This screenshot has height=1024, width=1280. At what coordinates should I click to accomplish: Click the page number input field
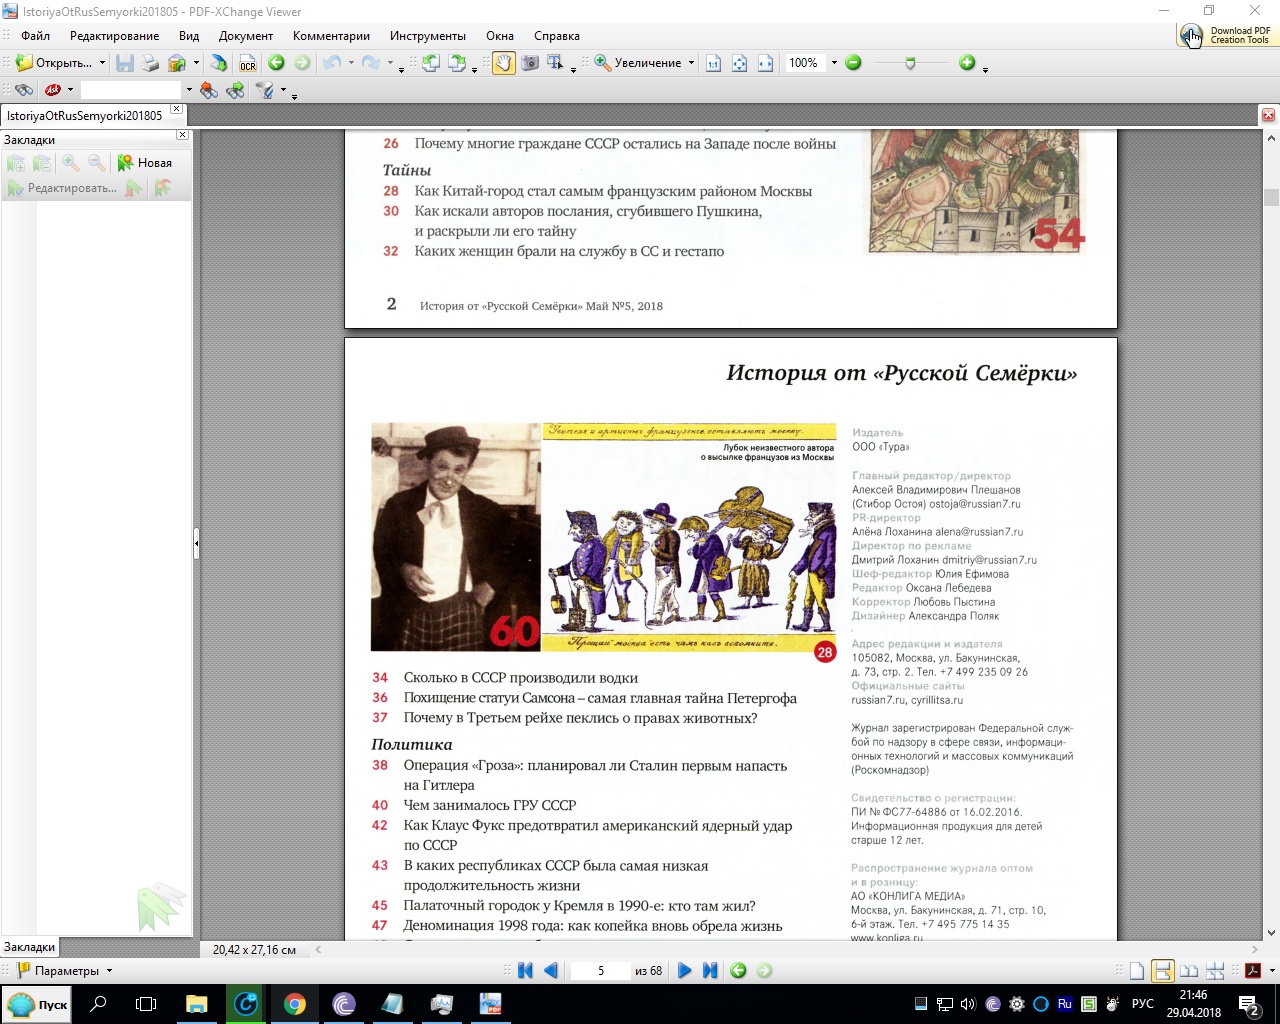[x=600, y=971]
